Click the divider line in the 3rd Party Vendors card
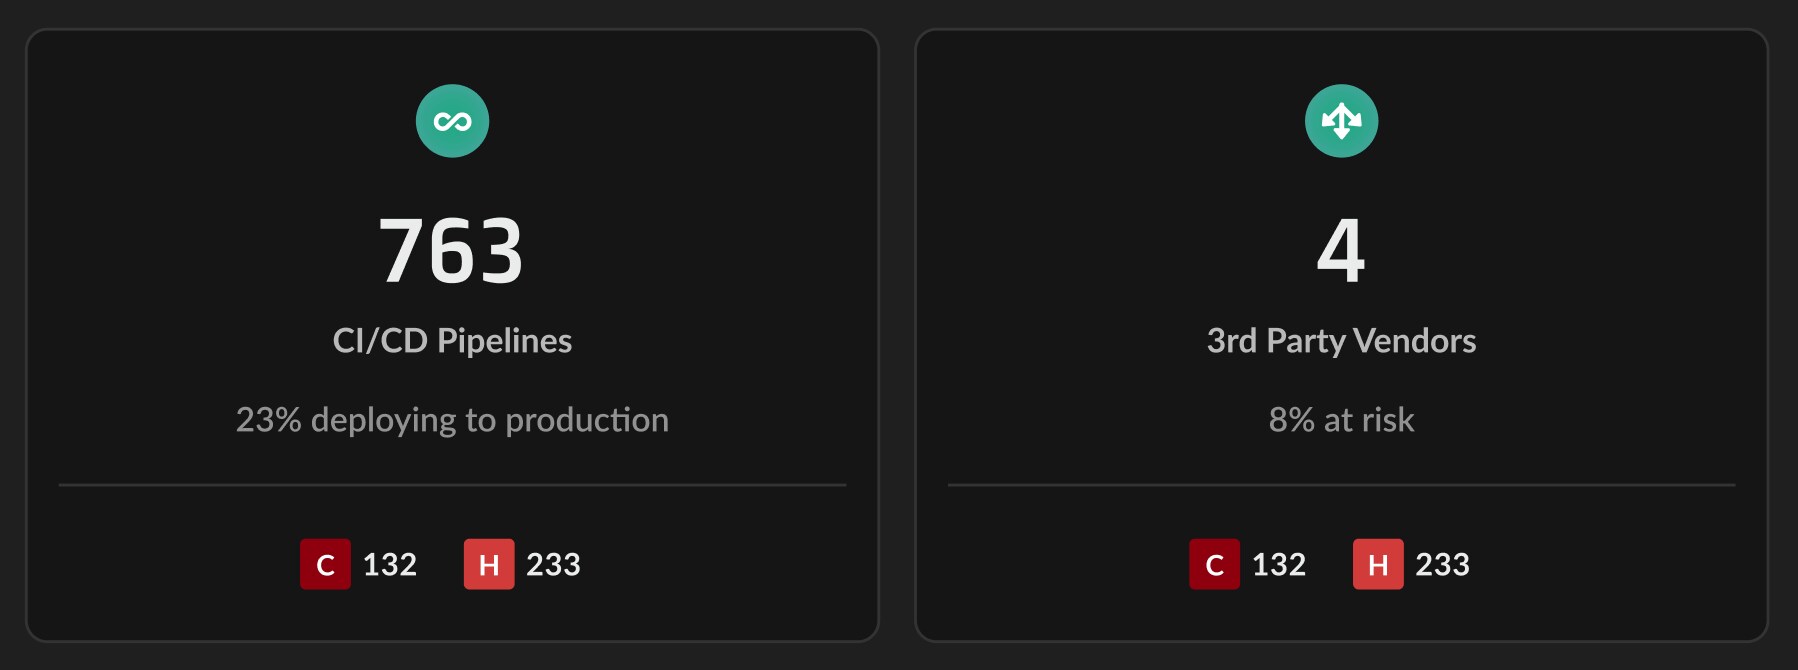 coord(1341,485)
